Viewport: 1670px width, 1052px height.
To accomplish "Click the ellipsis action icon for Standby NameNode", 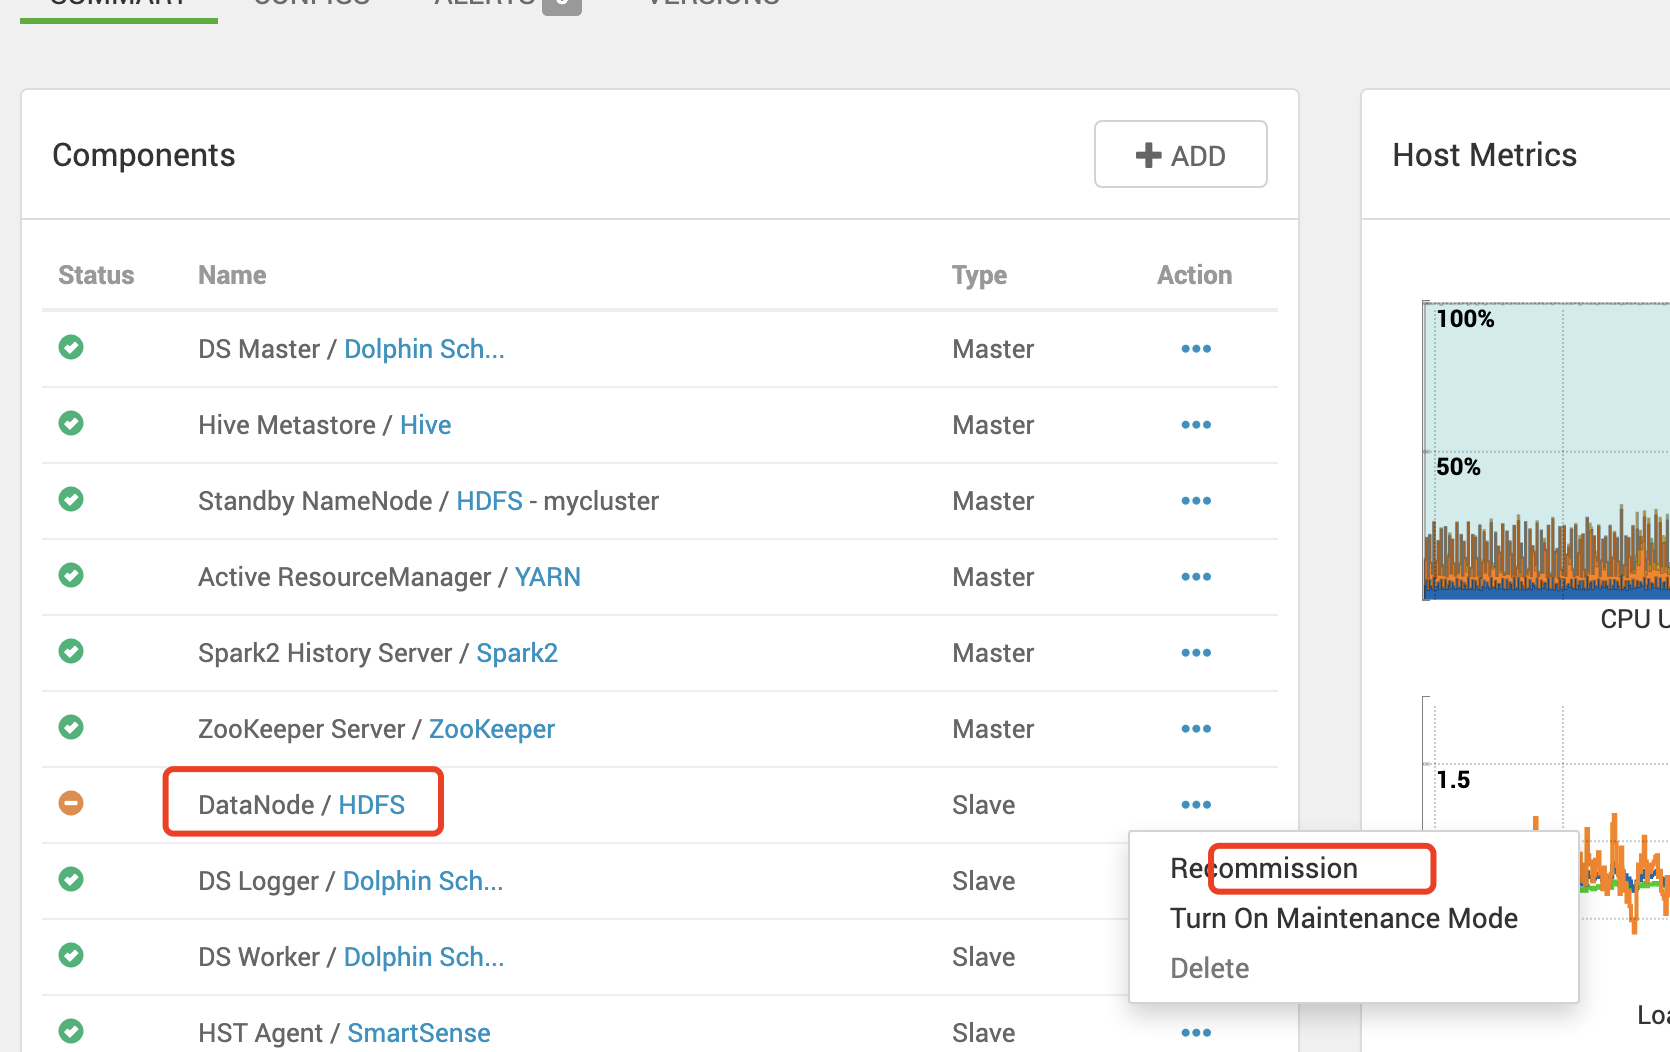I will pyautogui.click(x=1196, y=500).
